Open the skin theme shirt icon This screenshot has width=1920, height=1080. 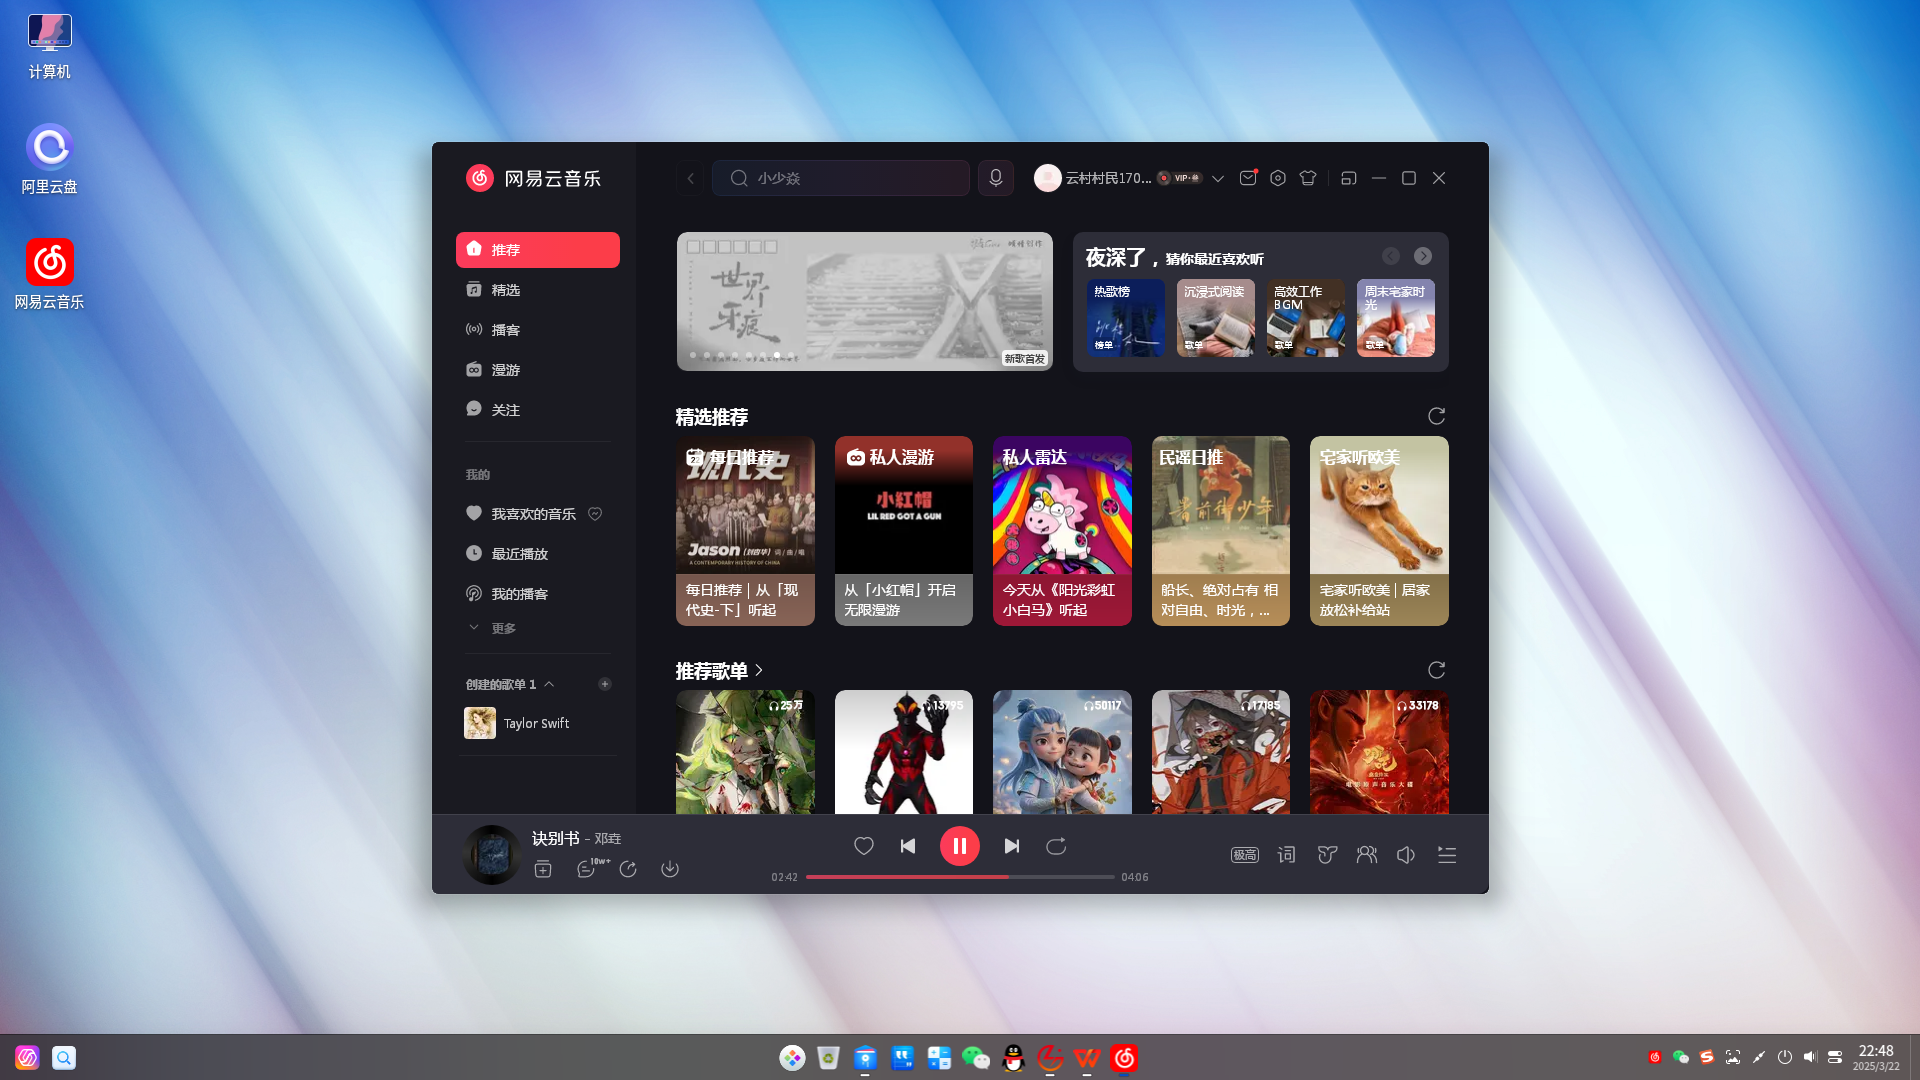(1308, 178)
